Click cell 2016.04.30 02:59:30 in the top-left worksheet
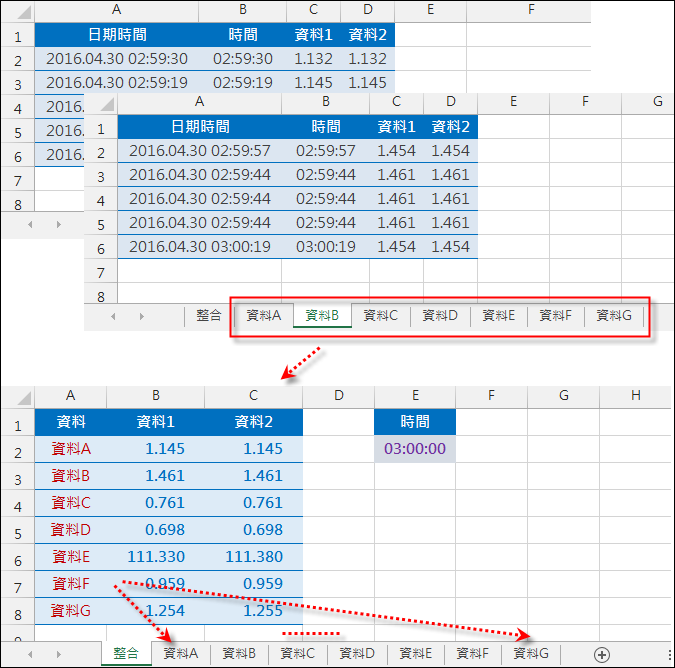The height and width of the screenshot is (668, 675). point(117,59)
